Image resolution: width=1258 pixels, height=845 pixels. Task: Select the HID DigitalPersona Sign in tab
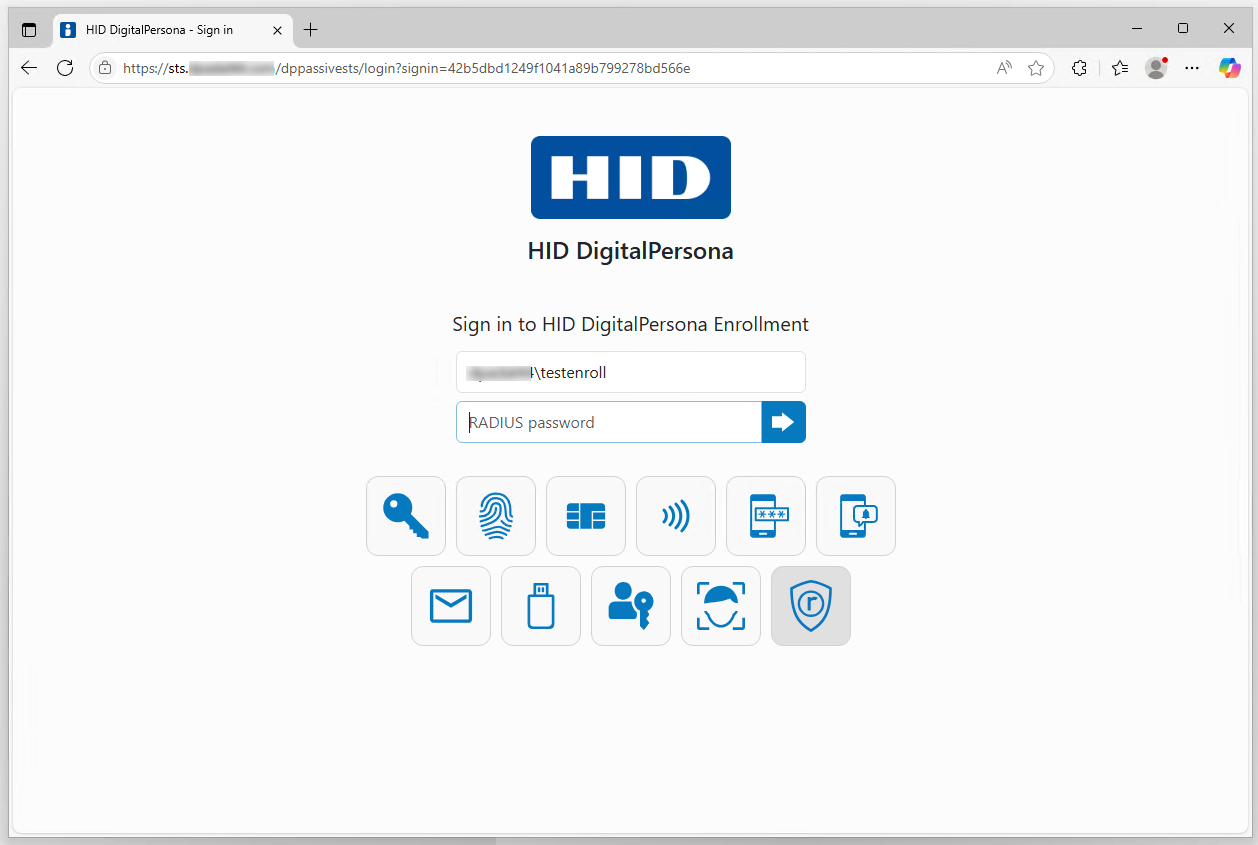160,30
